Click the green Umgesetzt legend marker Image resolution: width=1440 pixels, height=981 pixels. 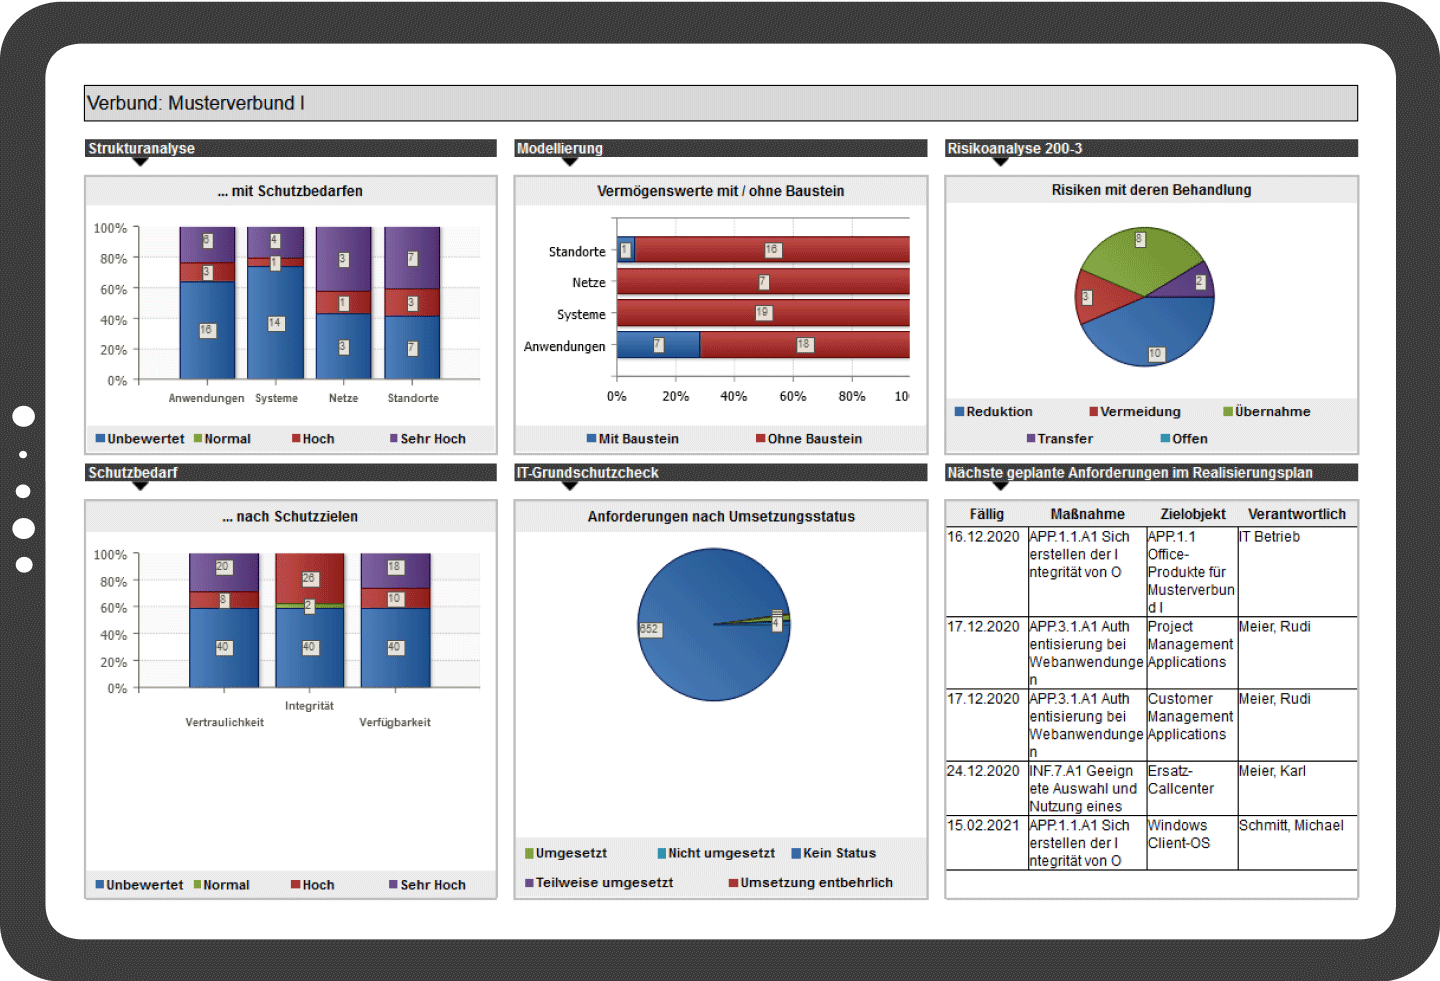(529, 854)
